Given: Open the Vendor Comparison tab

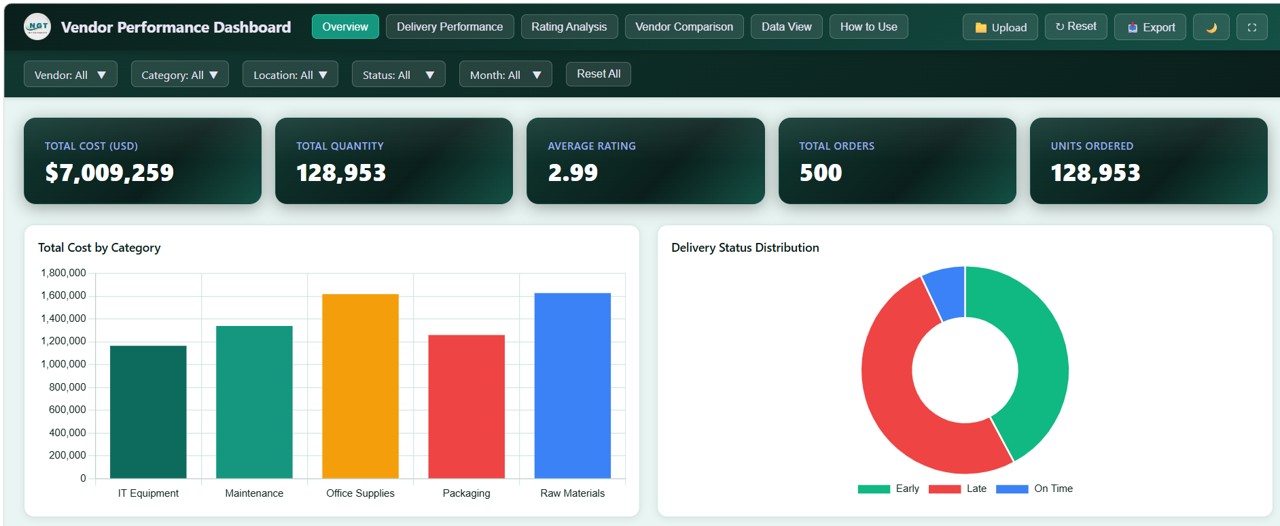Looking at the screenshot, I should coord(685,27).
